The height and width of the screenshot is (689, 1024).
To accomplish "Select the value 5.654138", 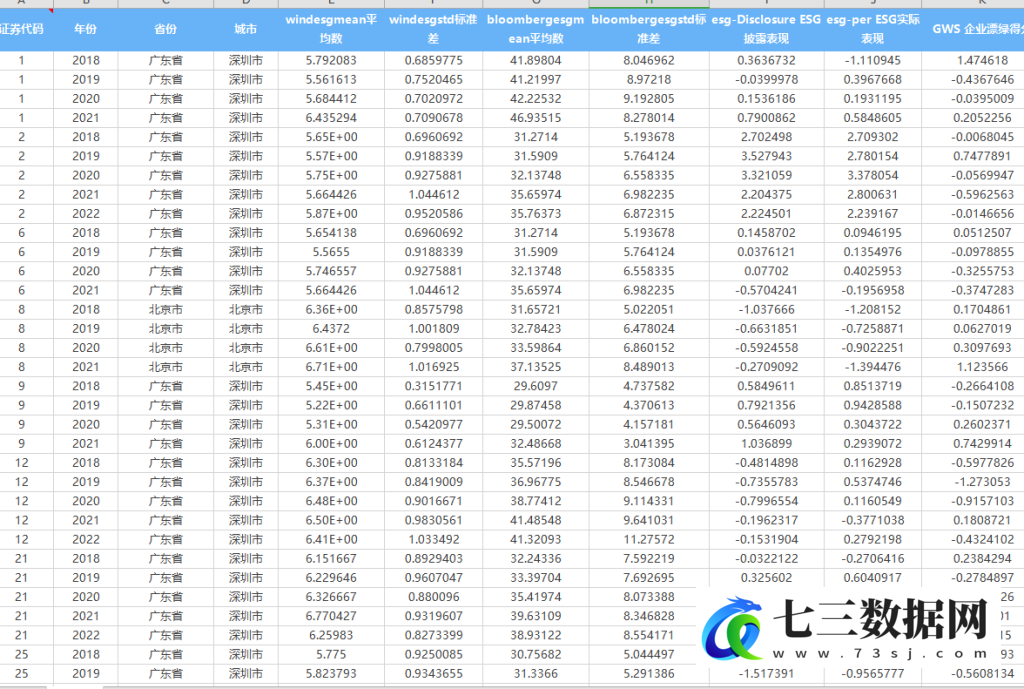I will click(331, 232).
